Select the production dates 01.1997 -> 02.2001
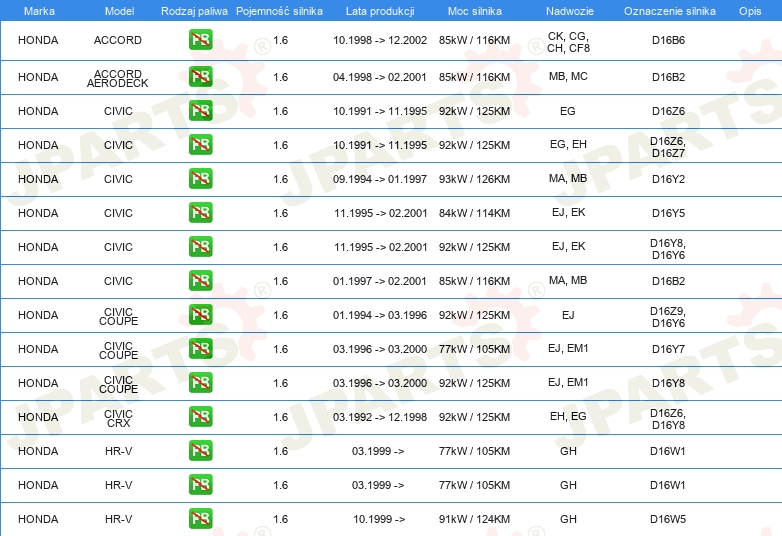 (x=380, y=281)
